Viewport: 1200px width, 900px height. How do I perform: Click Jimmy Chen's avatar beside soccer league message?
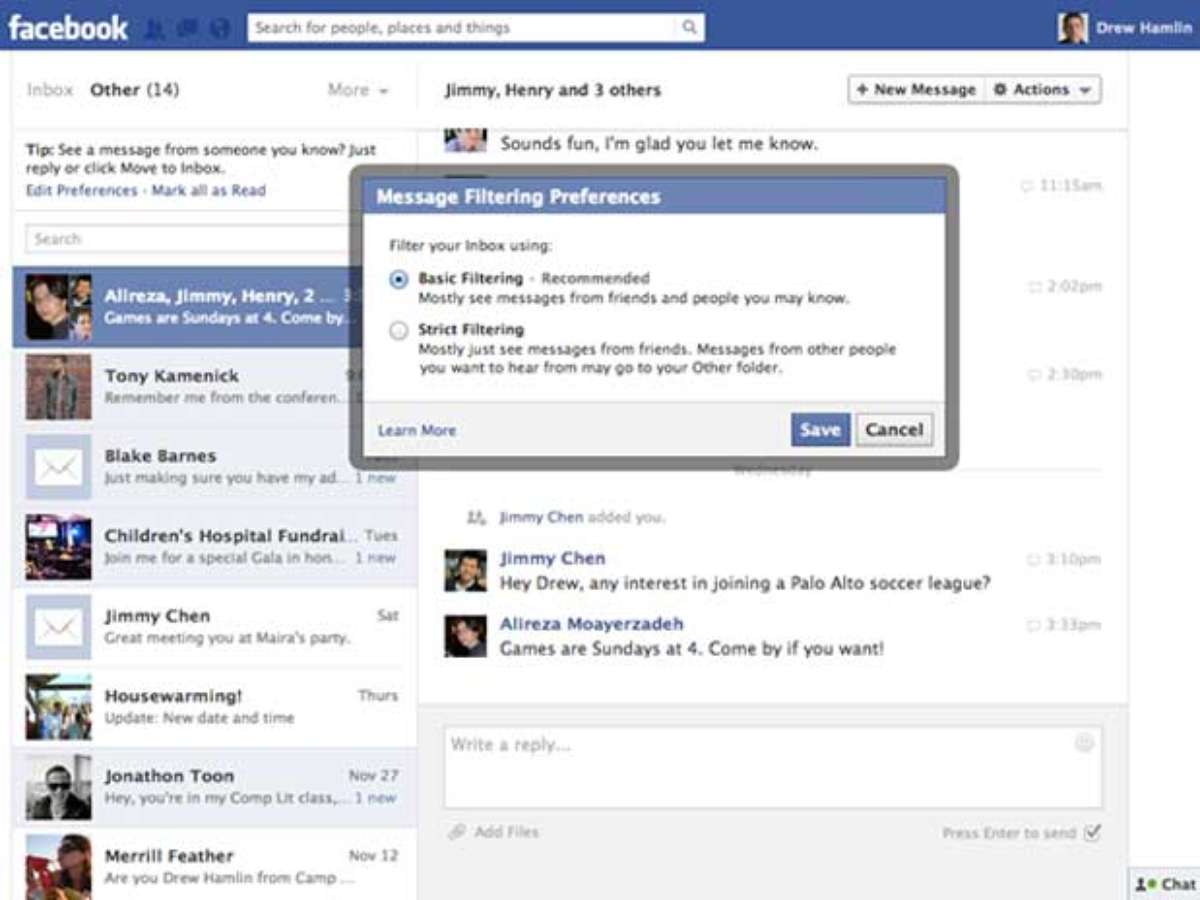(465, 570)
